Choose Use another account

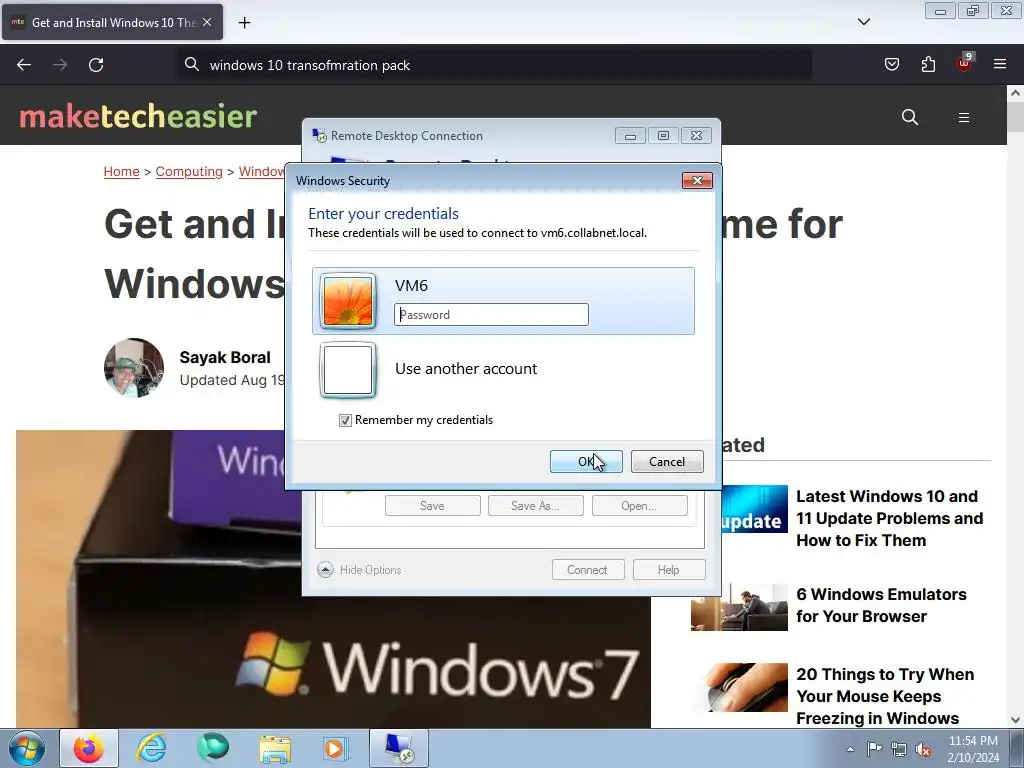[466, 368]
